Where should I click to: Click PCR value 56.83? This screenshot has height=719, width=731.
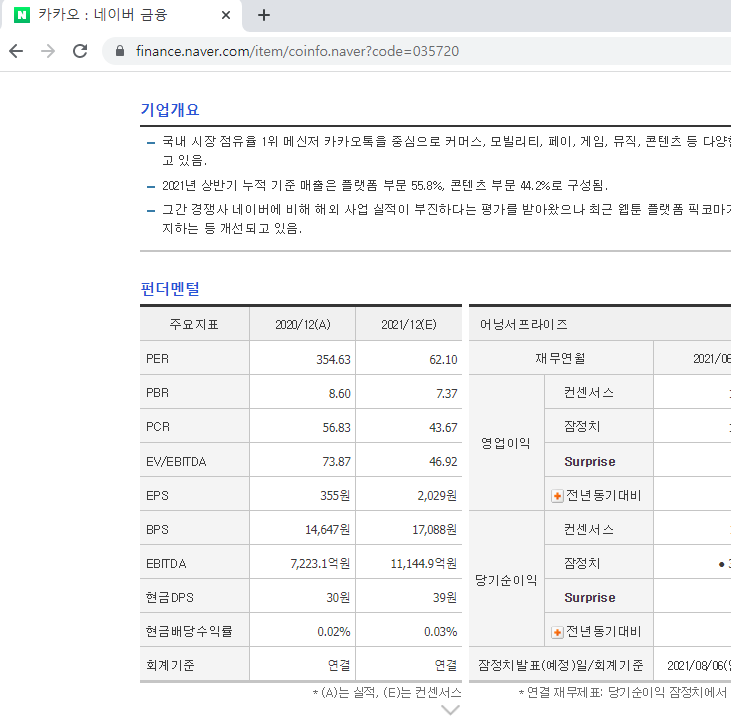[336, 428]
